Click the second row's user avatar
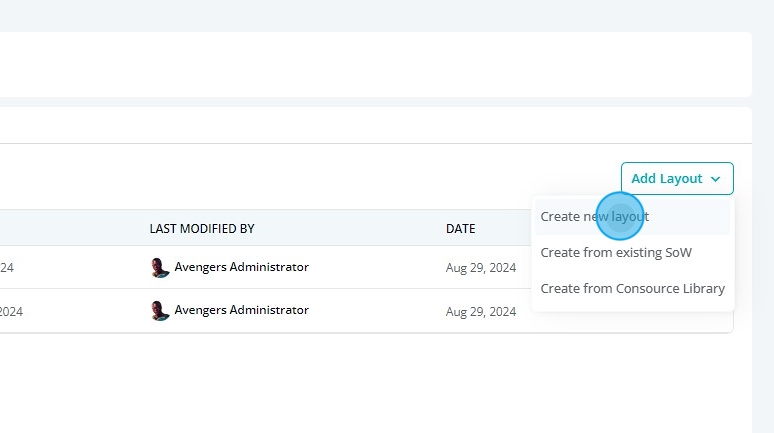The image size is (774, 433). click(160, 310)
